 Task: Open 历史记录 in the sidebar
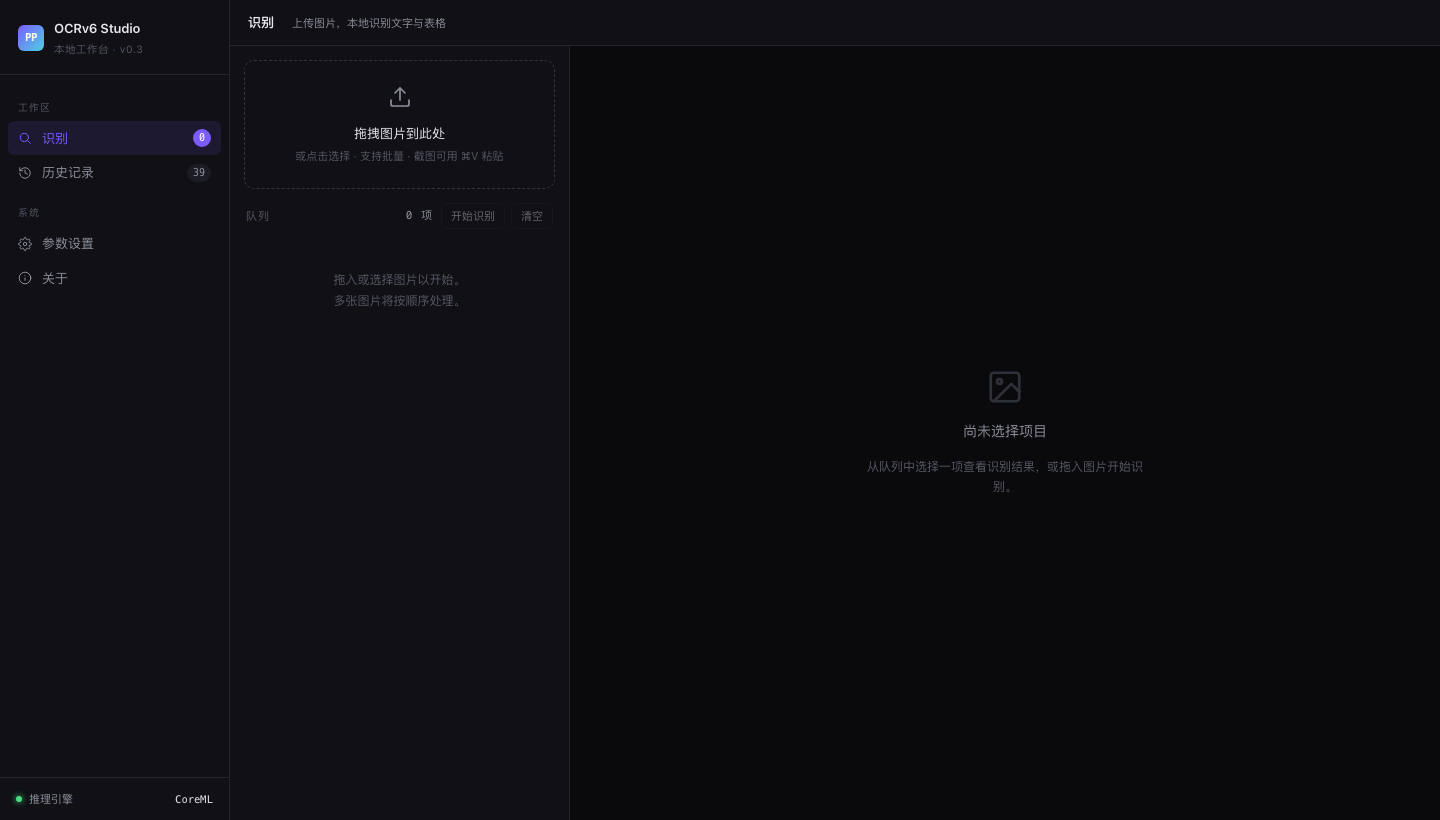114,173
